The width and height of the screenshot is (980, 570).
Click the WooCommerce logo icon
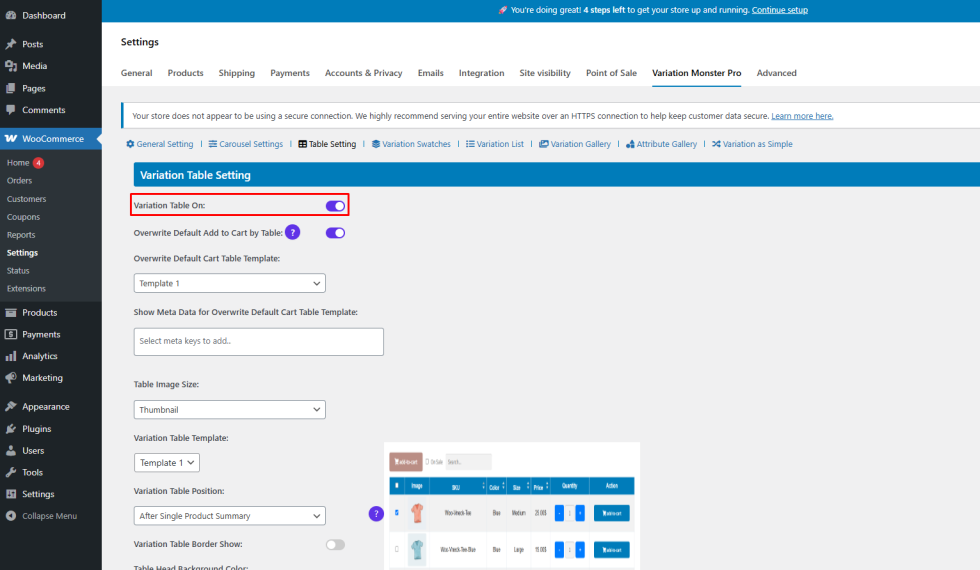[11, 138]
